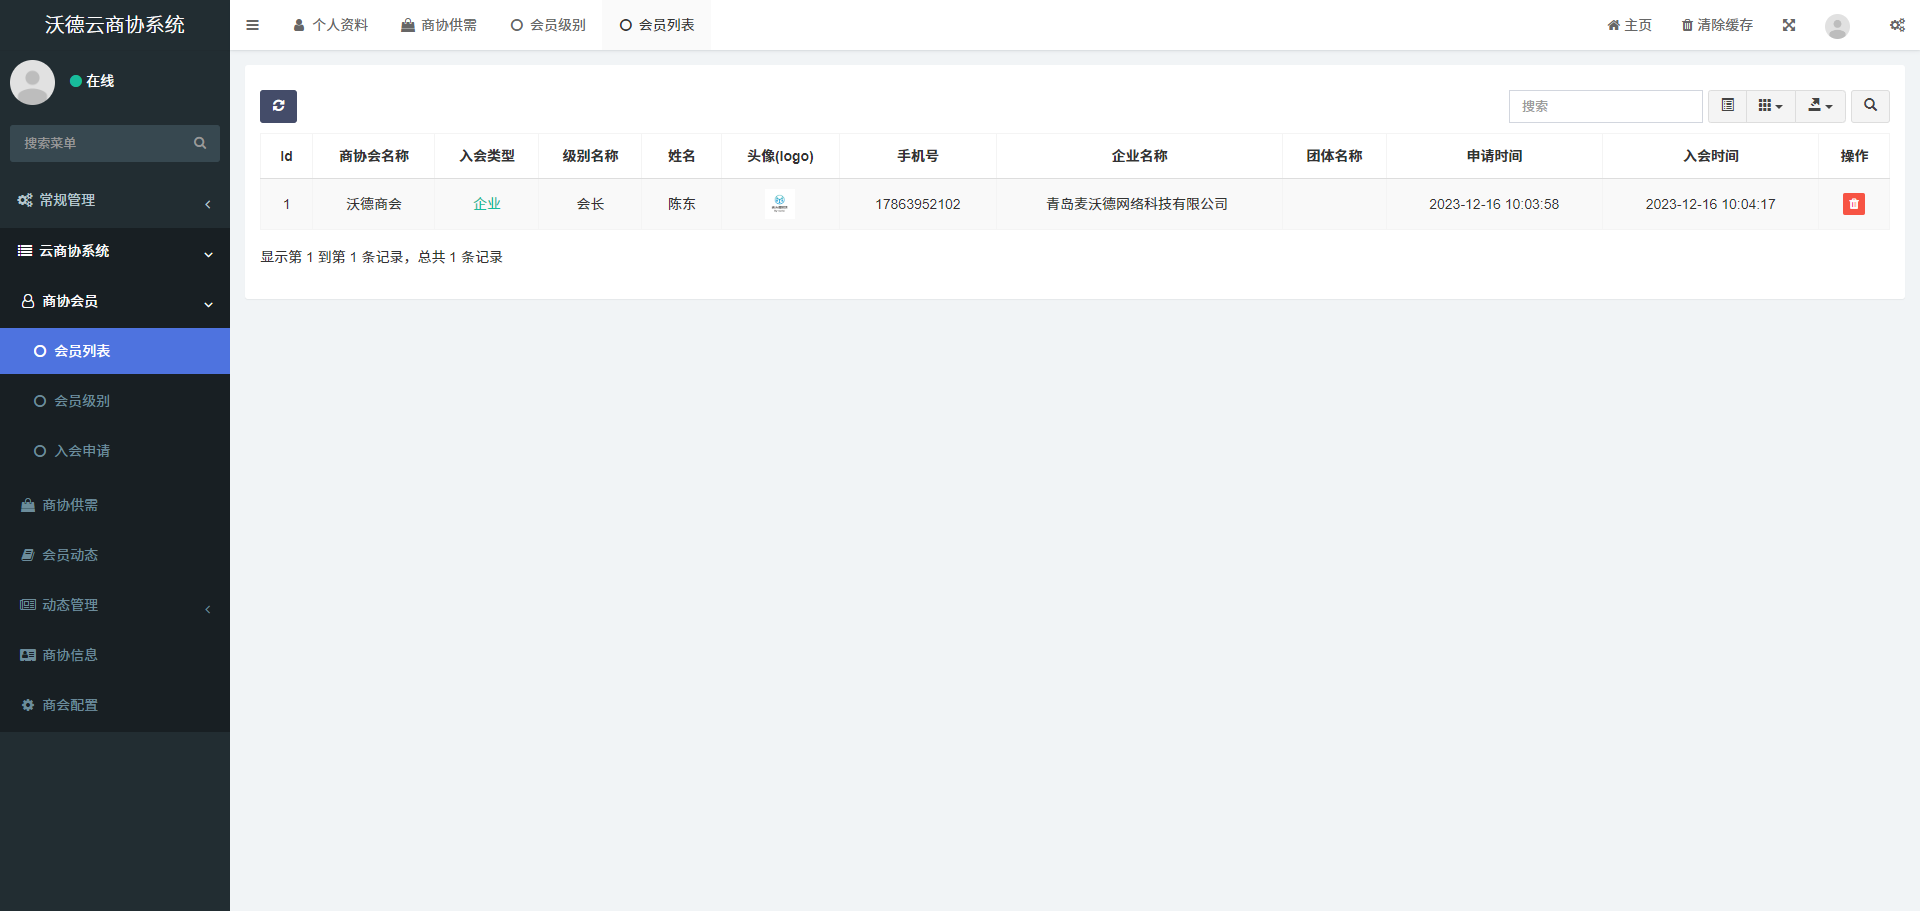The width and height of the screenshot is (1920, 911).
Task: Click the 在线 online status indicator
Action: tap(92, 81)
